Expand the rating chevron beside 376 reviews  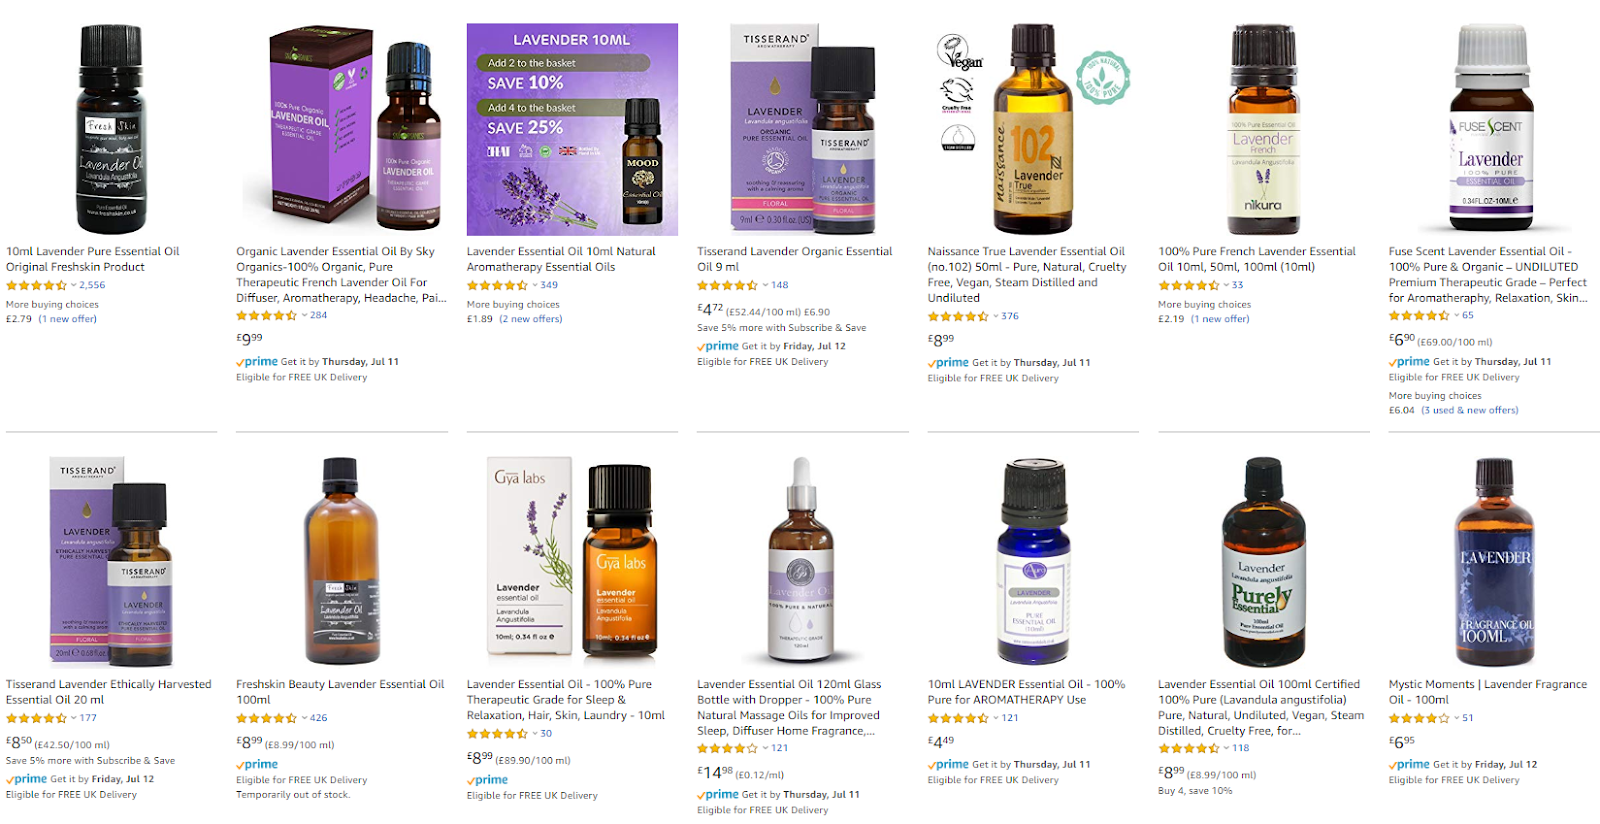pos(996,316)
